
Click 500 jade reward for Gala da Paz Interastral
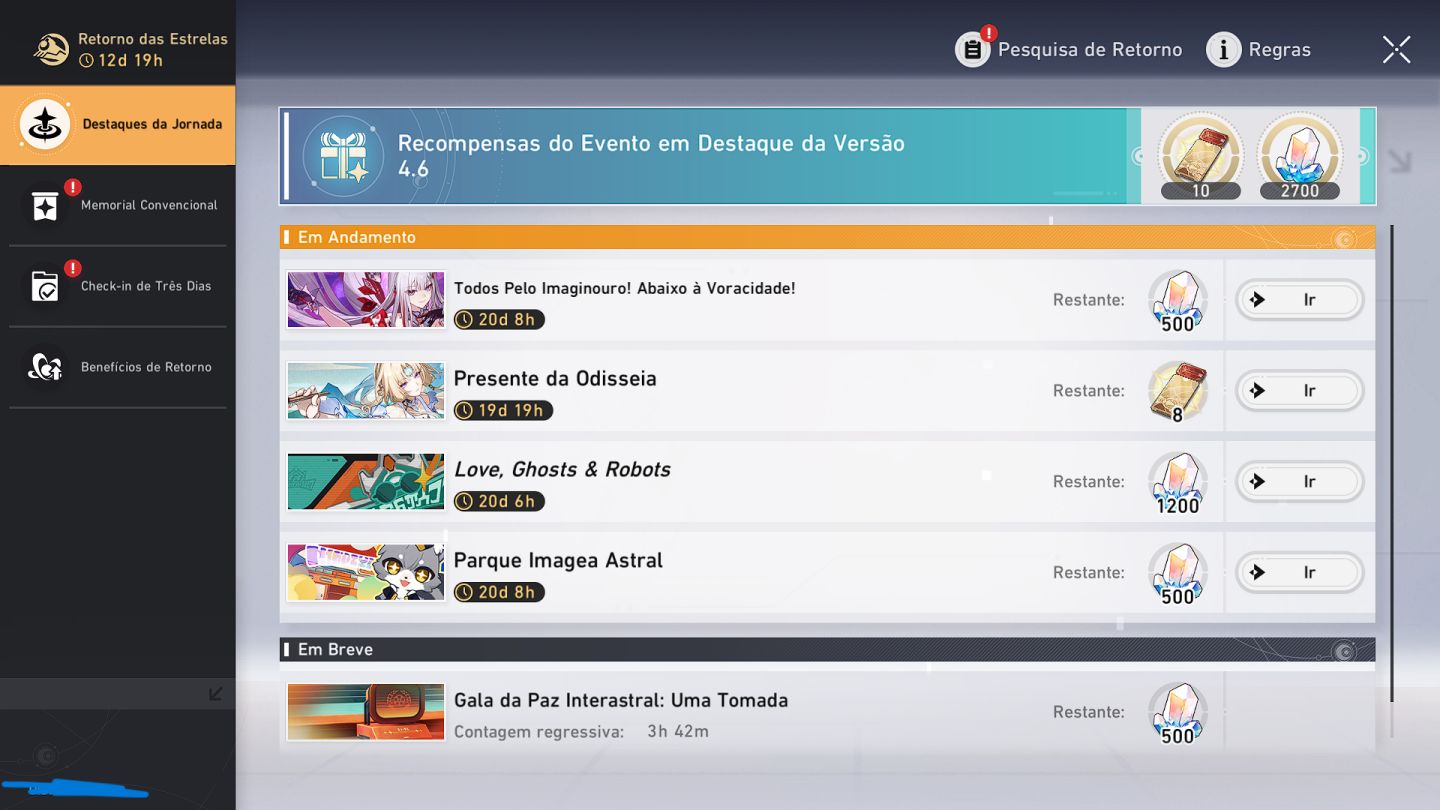pos(1178,714)
